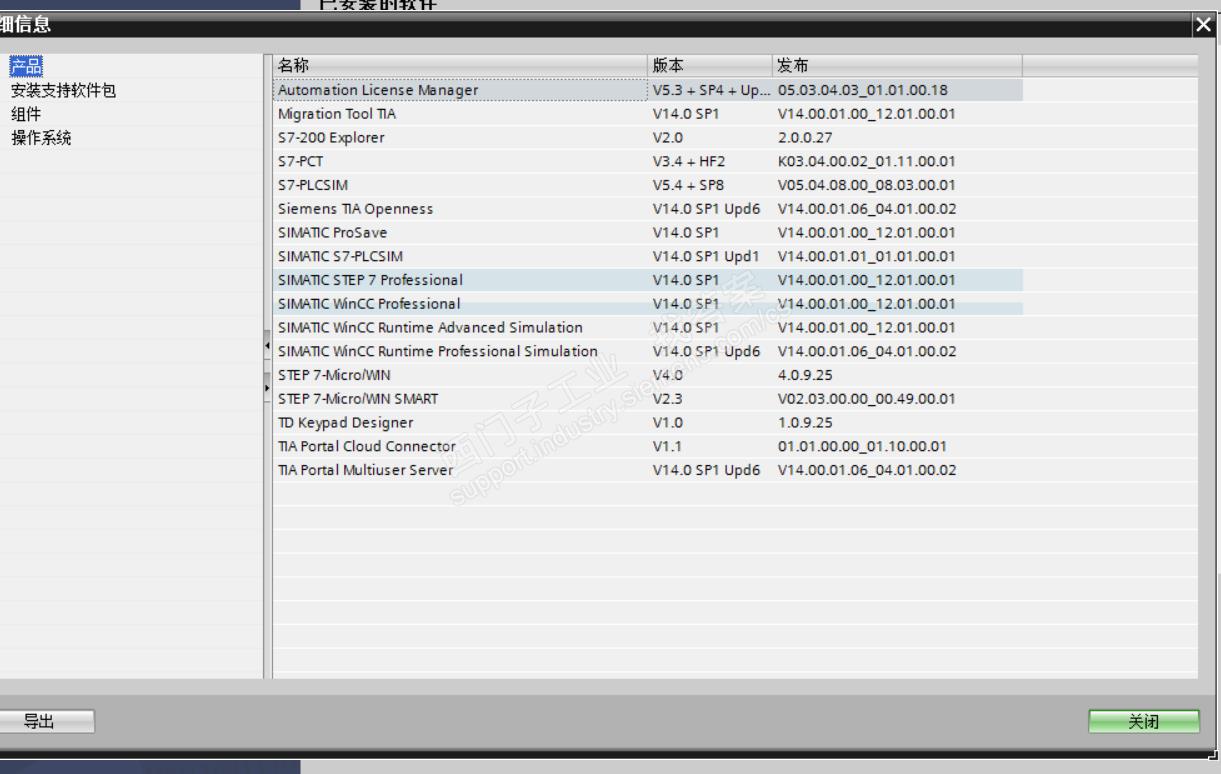Select S7-200 Explorer row

click(x=648, y=138)
